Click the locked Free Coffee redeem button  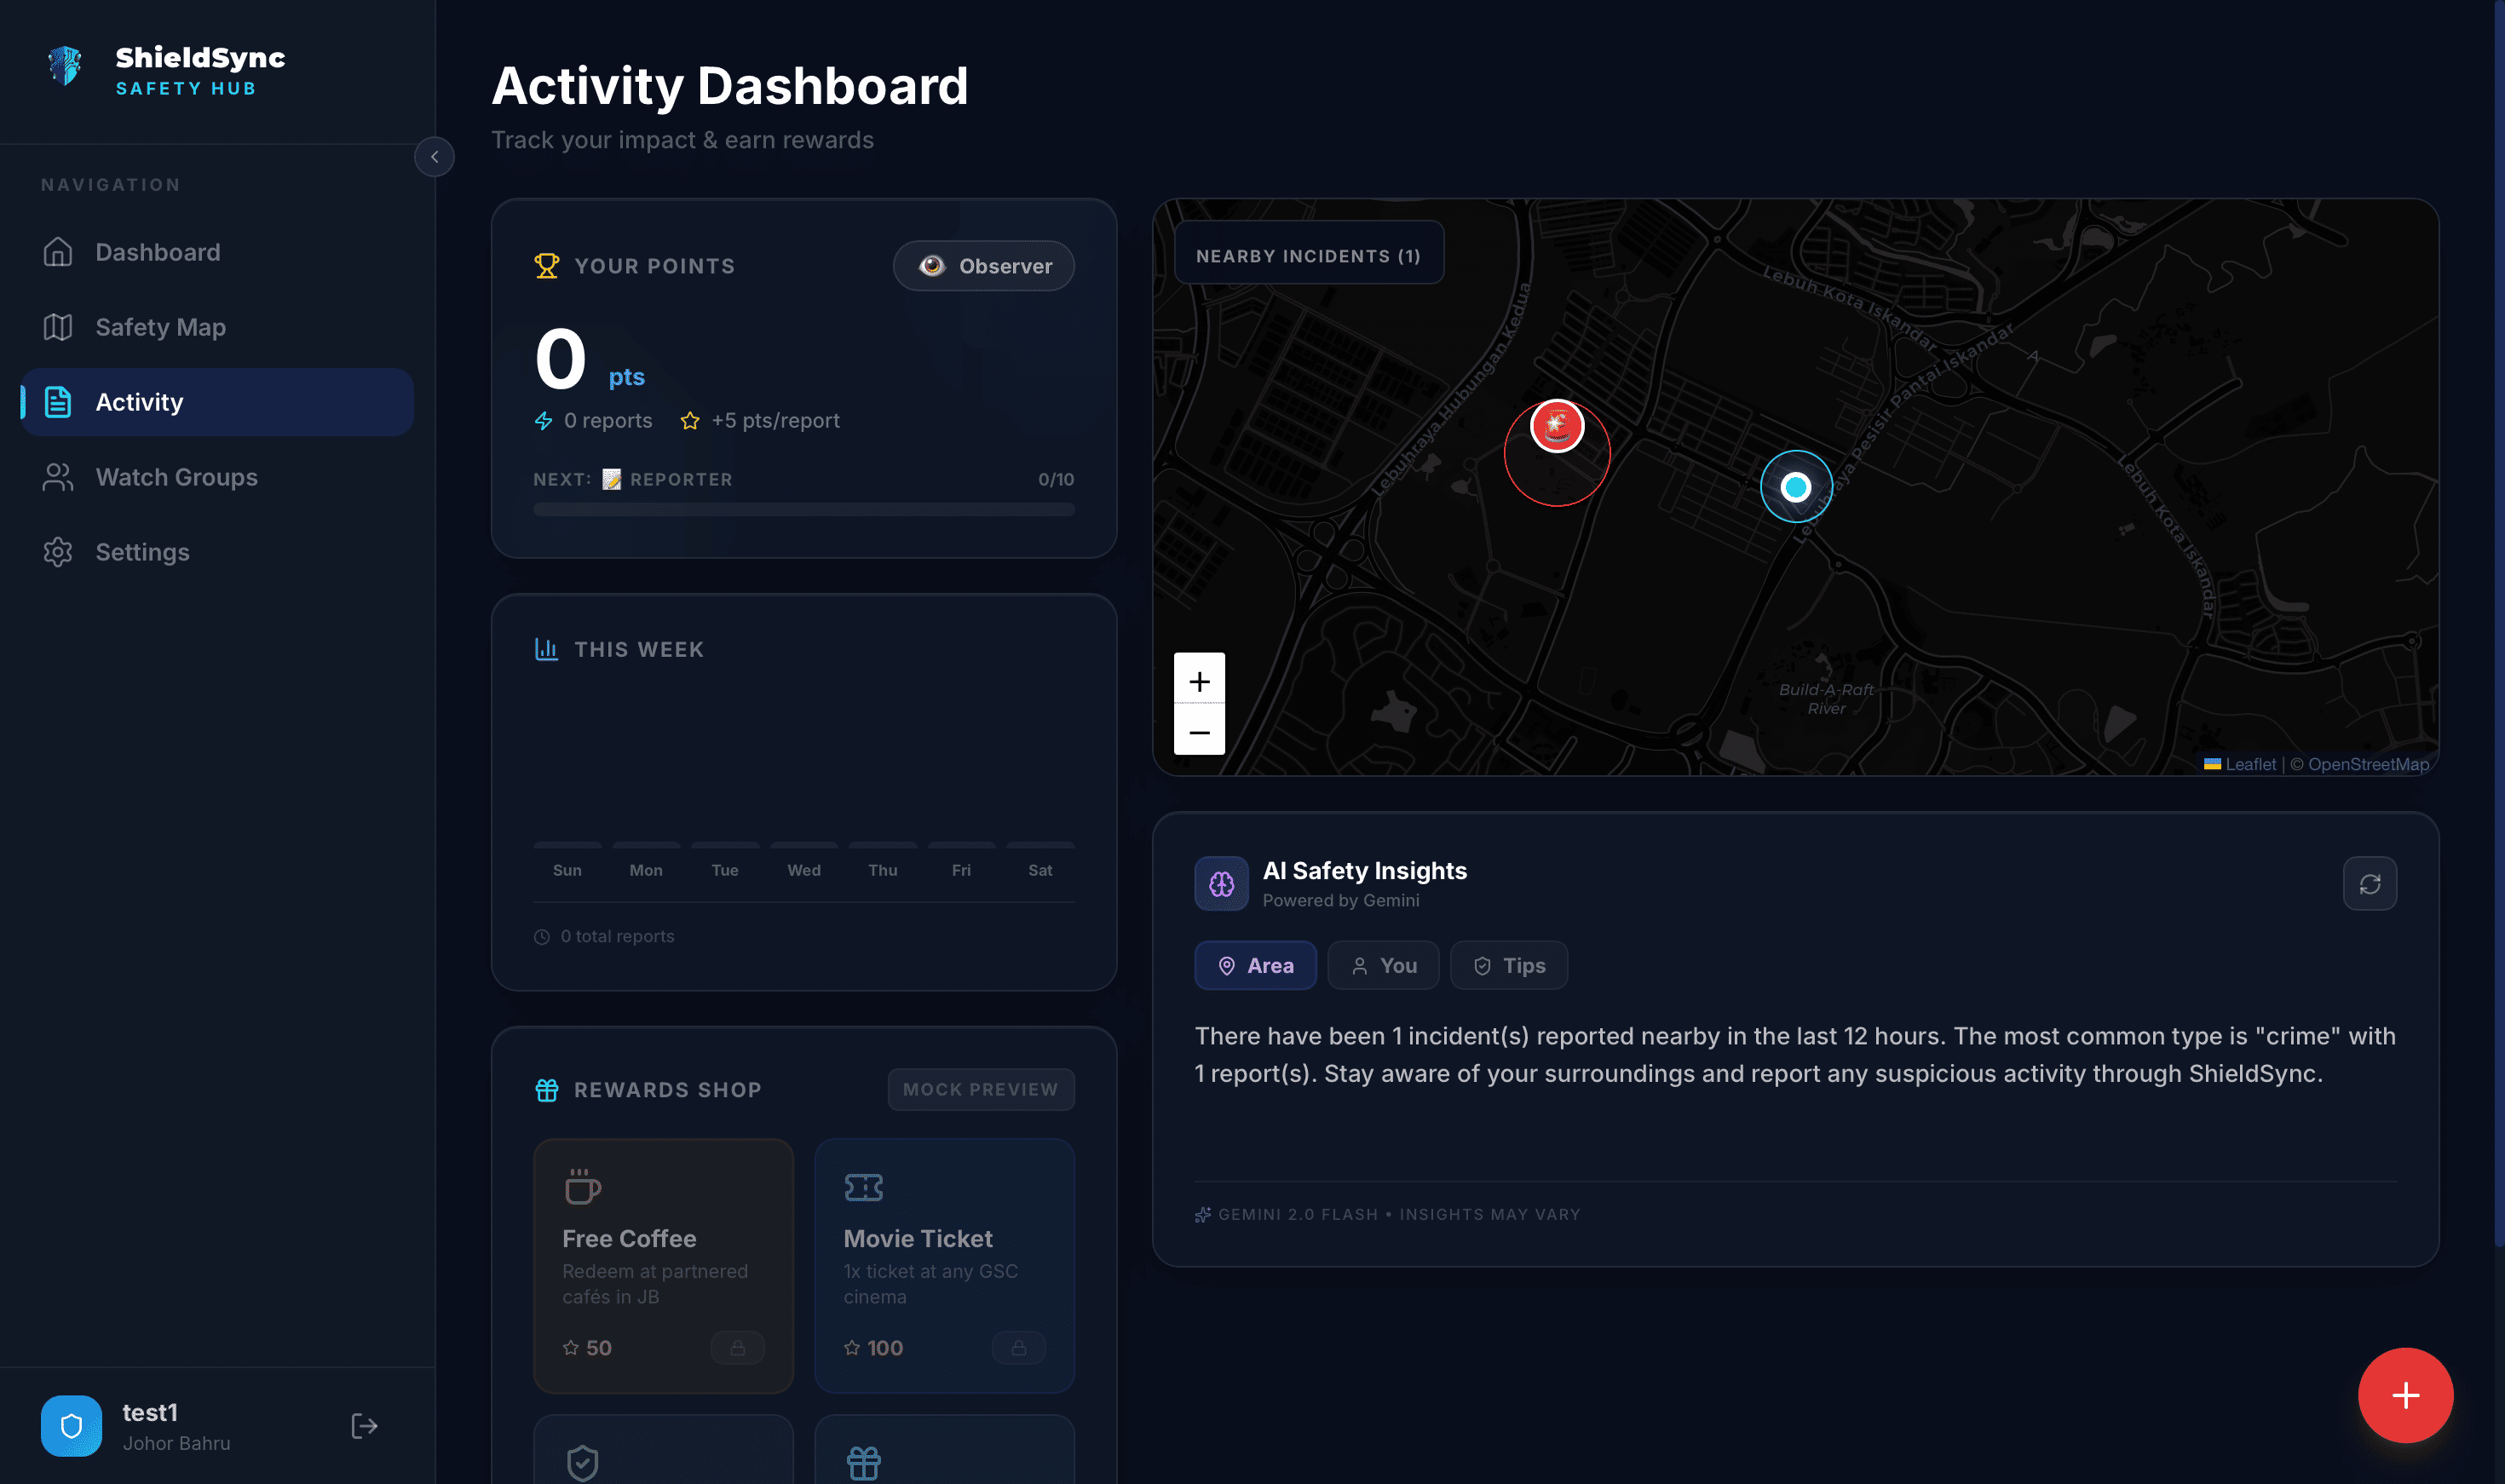pyautogui.click(x=737, y=1348)
